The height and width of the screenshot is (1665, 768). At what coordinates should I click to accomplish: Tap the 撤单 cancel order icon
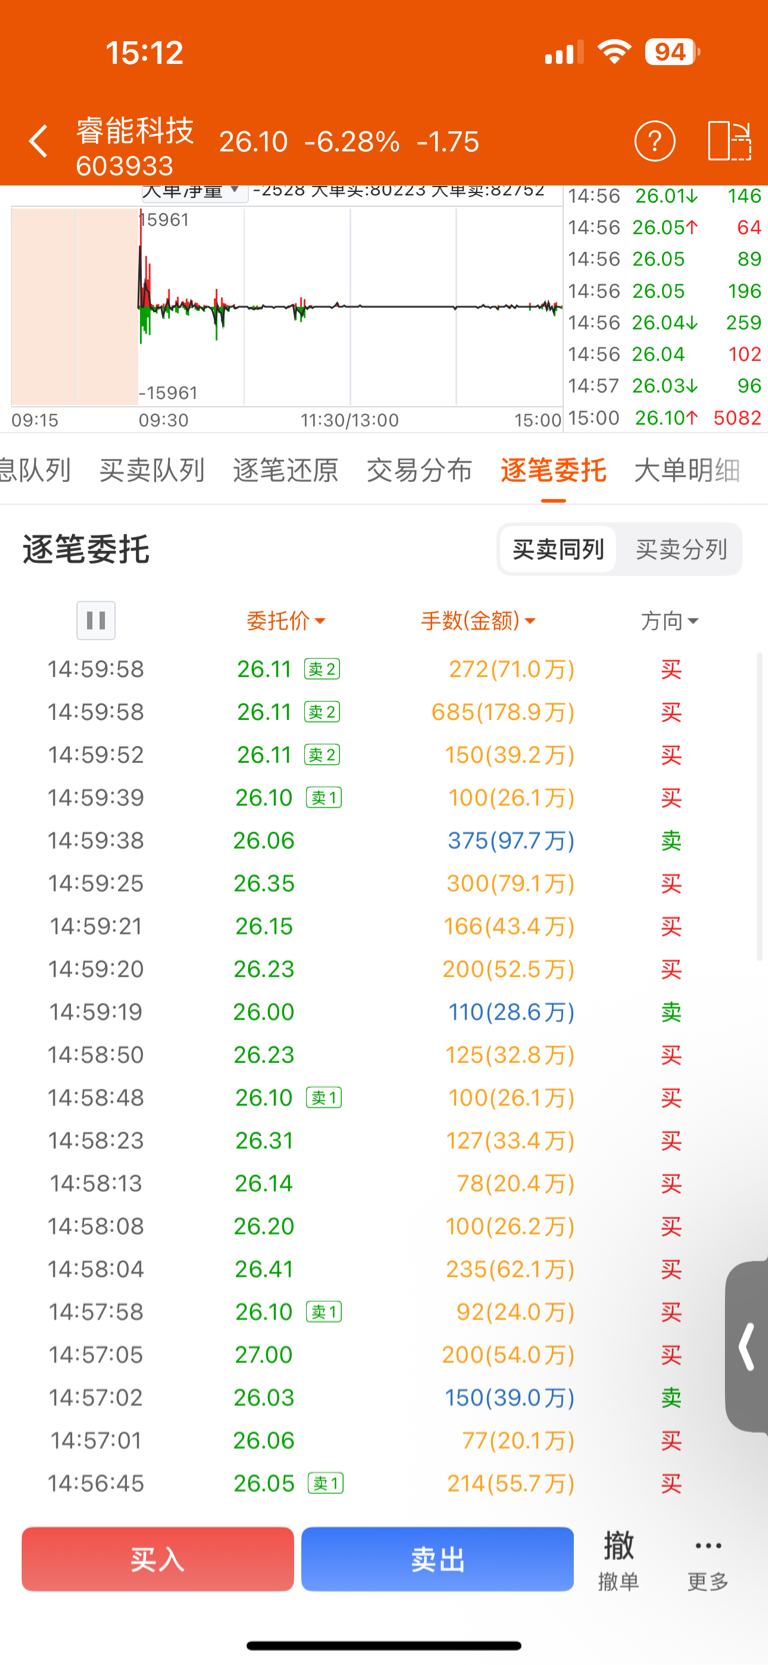tap(618, 1560)
